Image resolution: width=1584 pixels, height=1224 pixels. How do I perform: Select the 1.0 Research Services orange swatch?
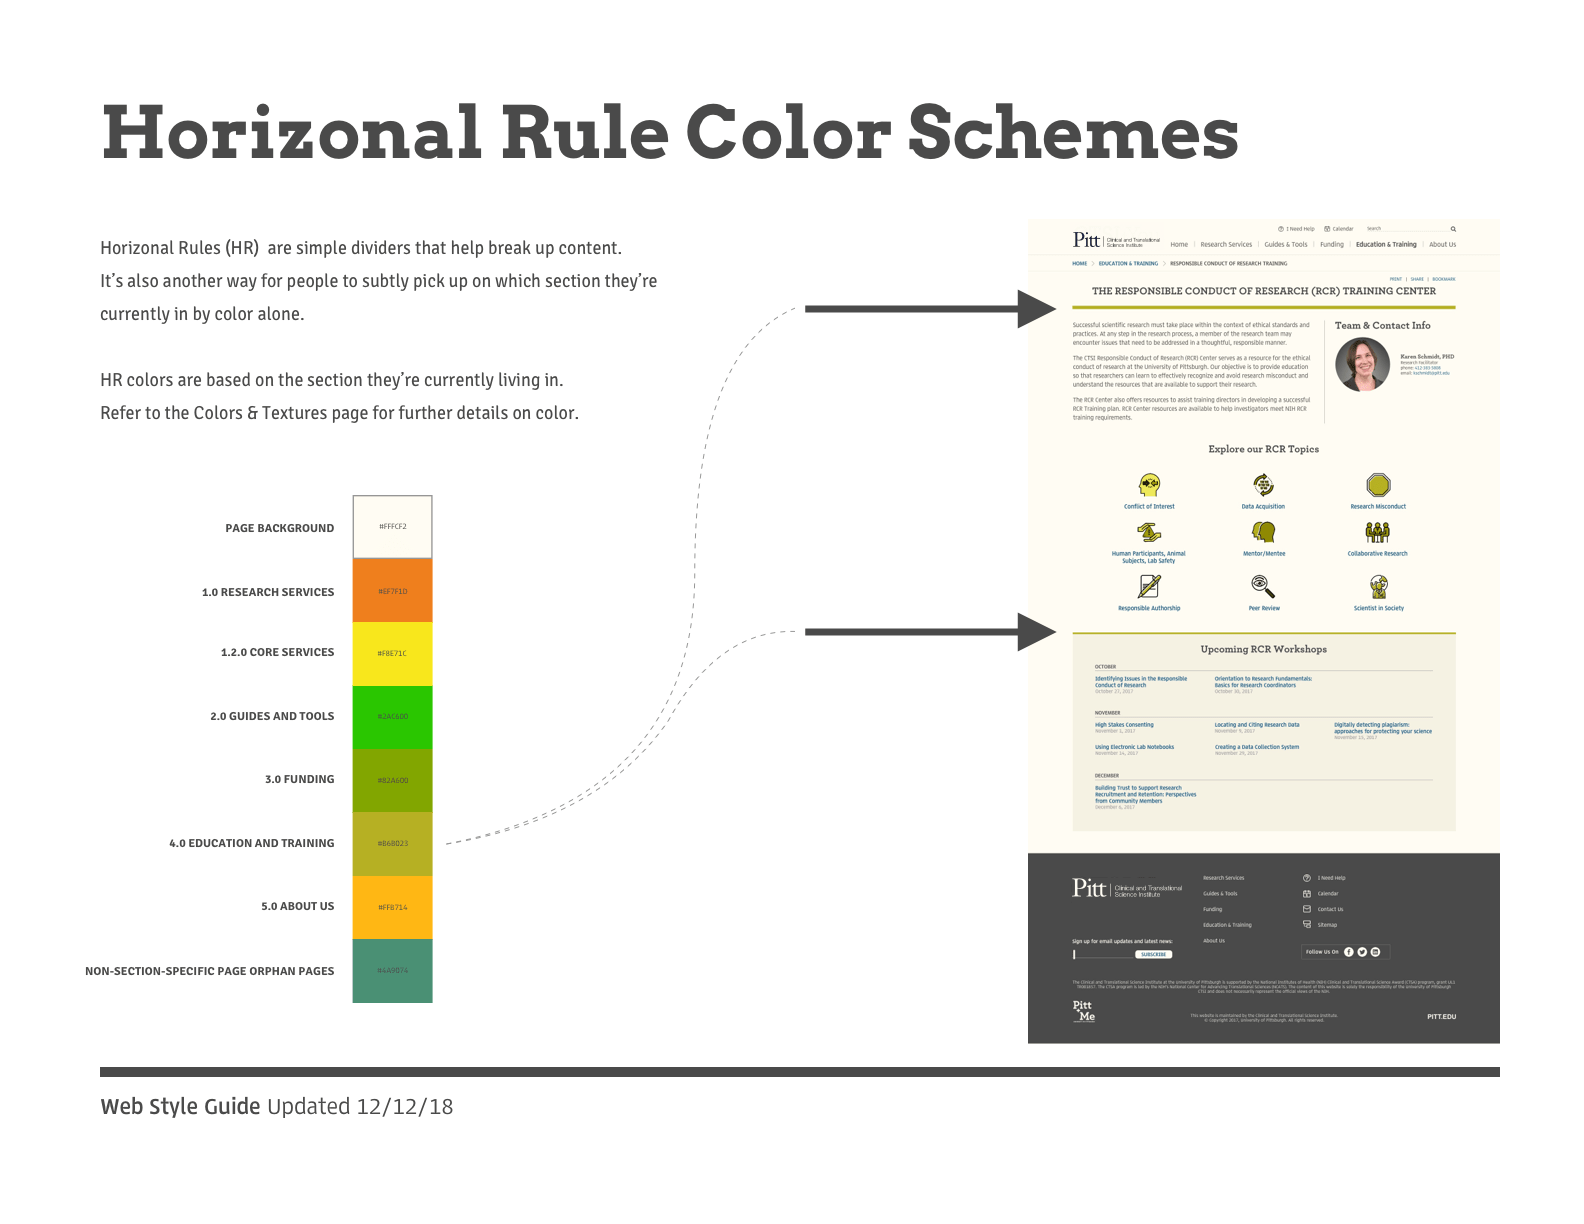click(x=392, y=591)
